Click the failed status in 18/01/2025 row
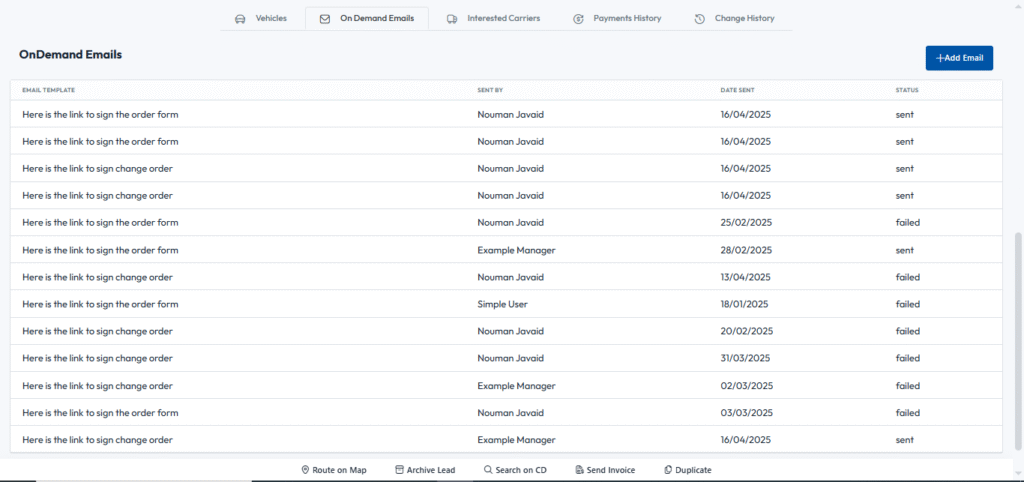Viewport: 1024px width, 482px height. (x=908, y=304)
